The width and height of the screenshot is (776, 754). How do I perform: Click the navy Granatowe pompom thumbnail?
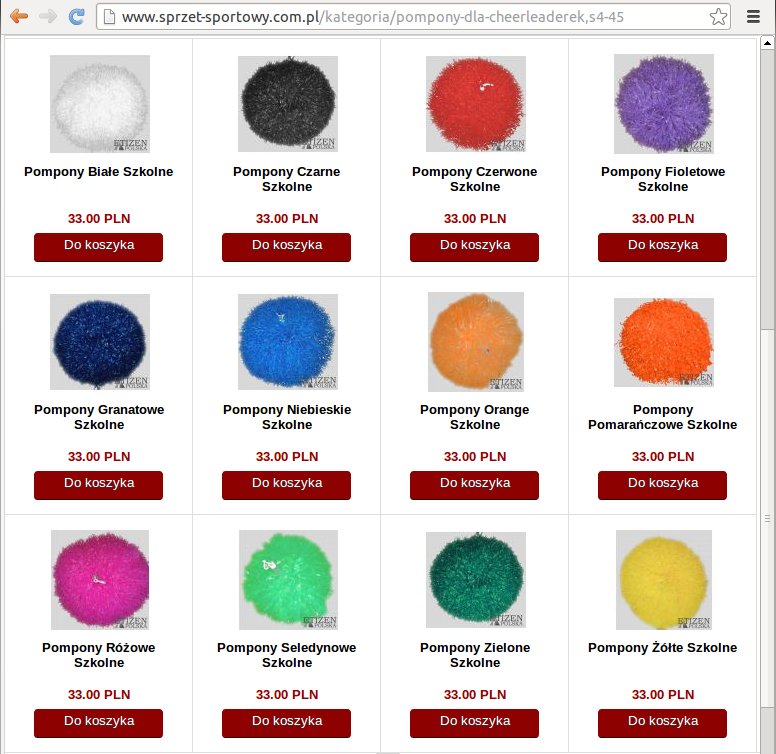100,342
